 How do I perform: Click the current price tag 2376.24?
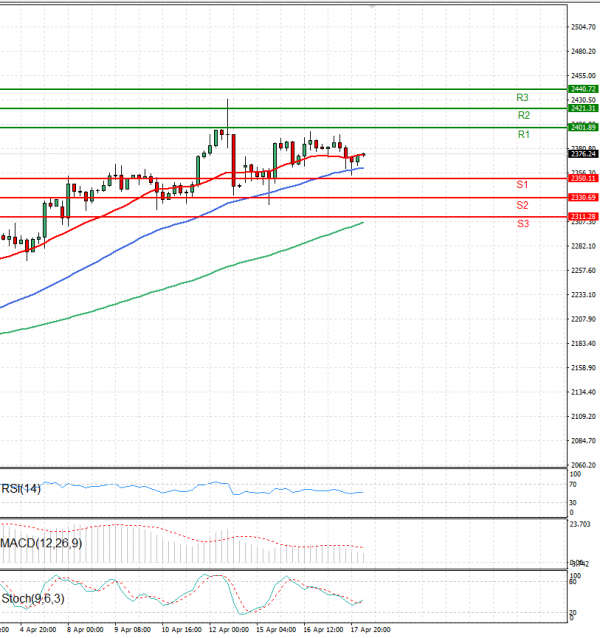[583, 154]
